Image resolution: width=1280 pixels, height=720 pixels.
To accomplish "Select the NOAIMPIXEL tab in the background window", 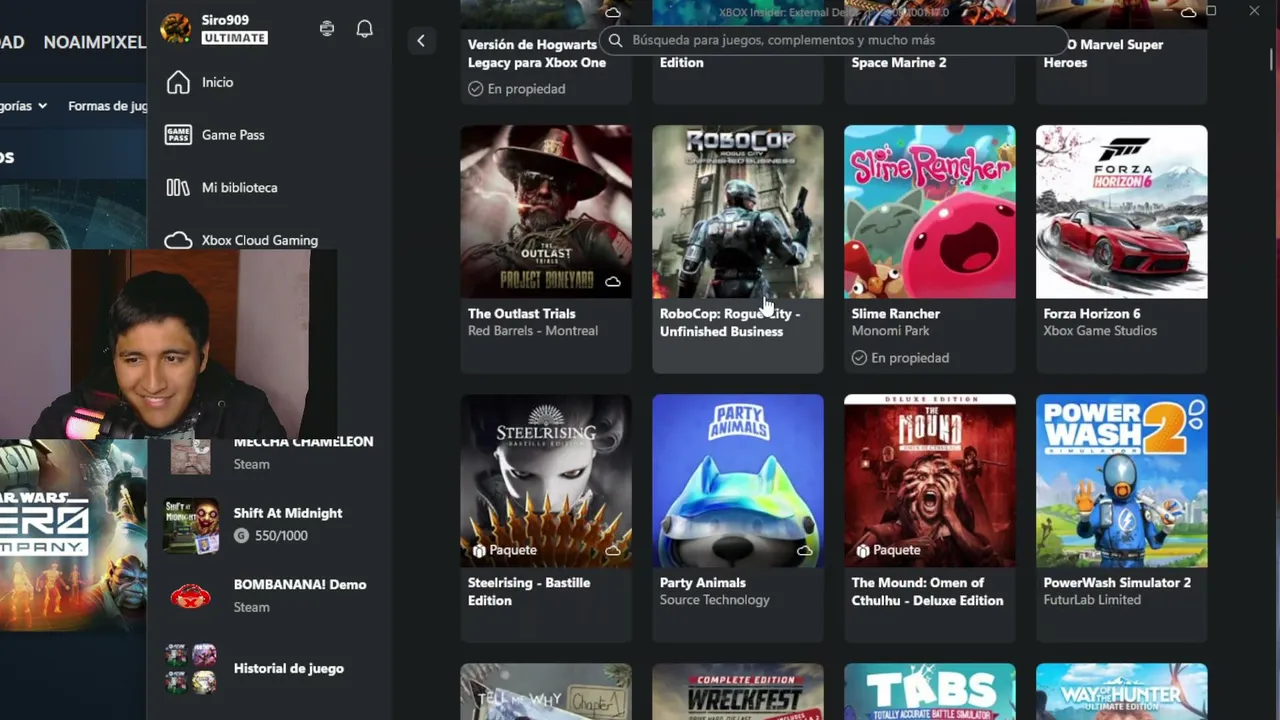I will point(95,42).
